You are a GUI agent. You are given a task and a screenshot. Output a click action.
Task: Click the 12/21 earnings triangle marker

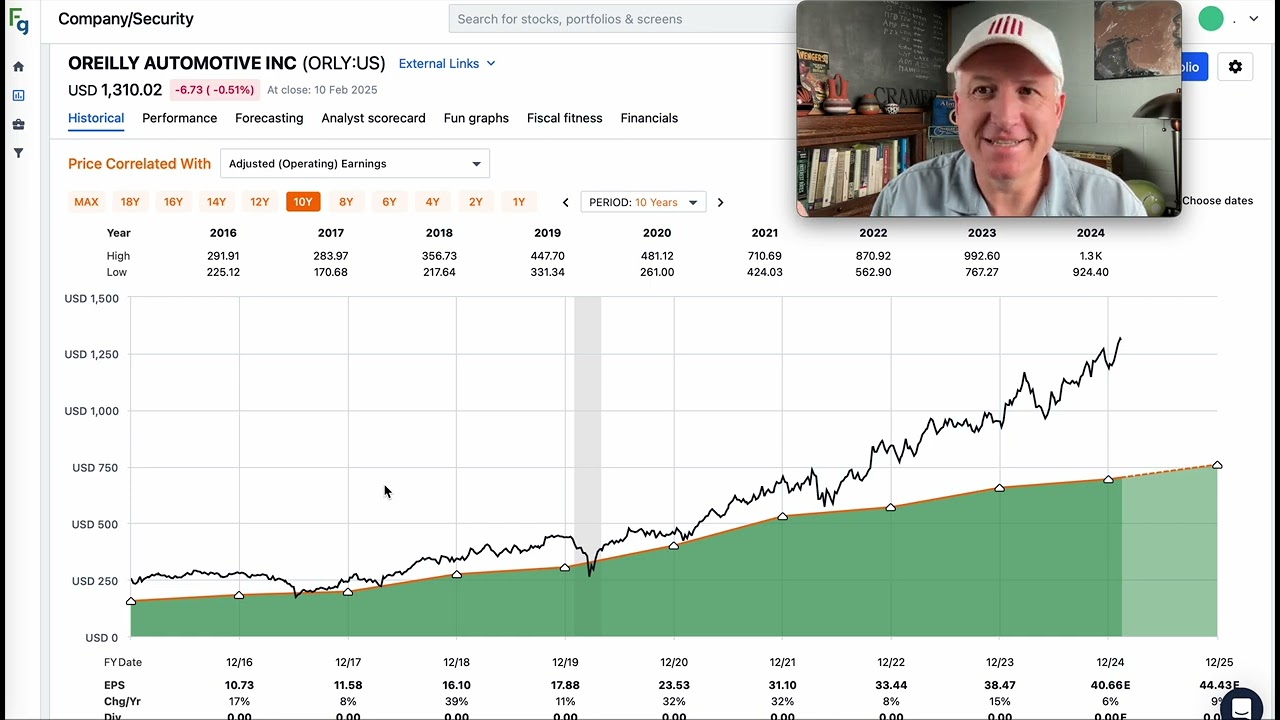[782, 516]
